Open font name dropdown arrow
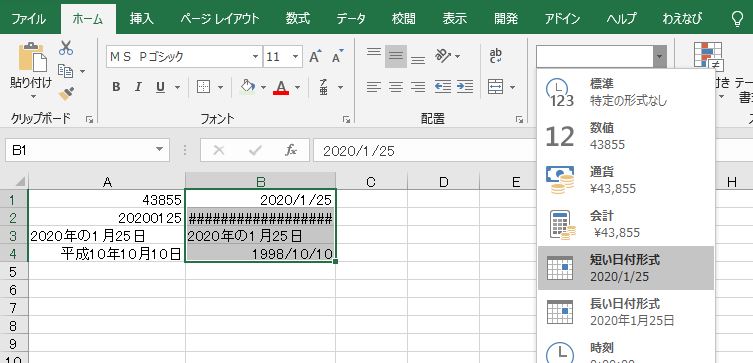This screenshot has height=363, width=753. coord(255,57)
